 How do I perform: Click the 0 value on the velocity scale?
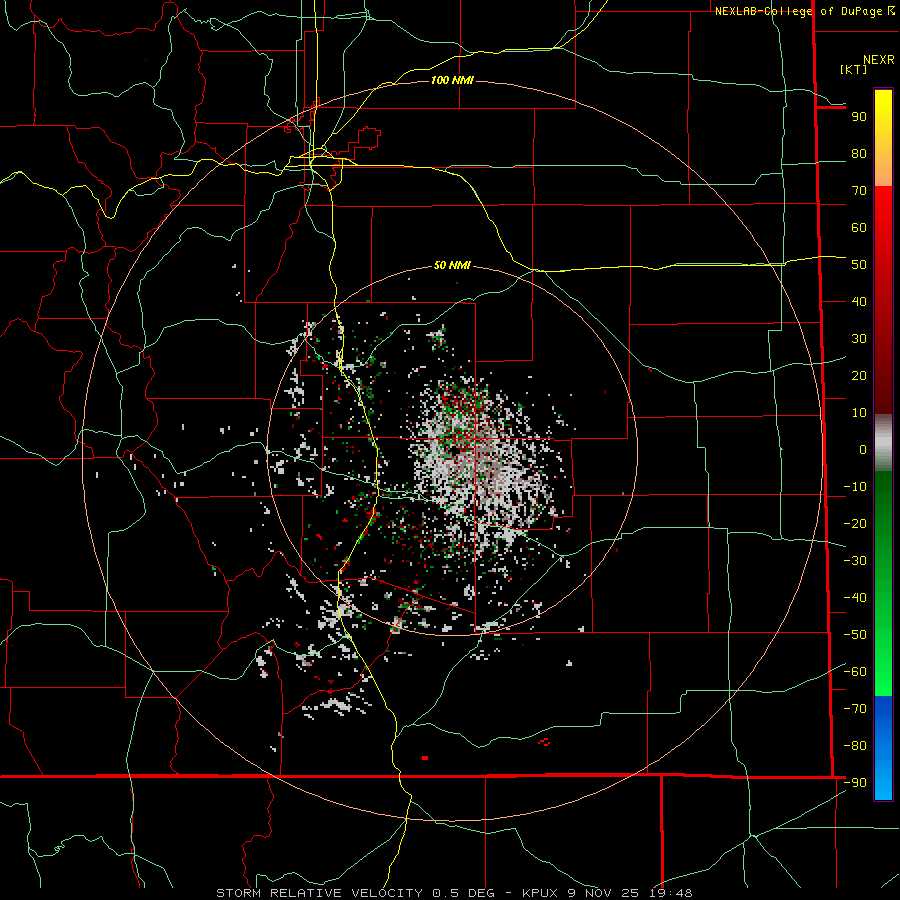pos(863,450)
